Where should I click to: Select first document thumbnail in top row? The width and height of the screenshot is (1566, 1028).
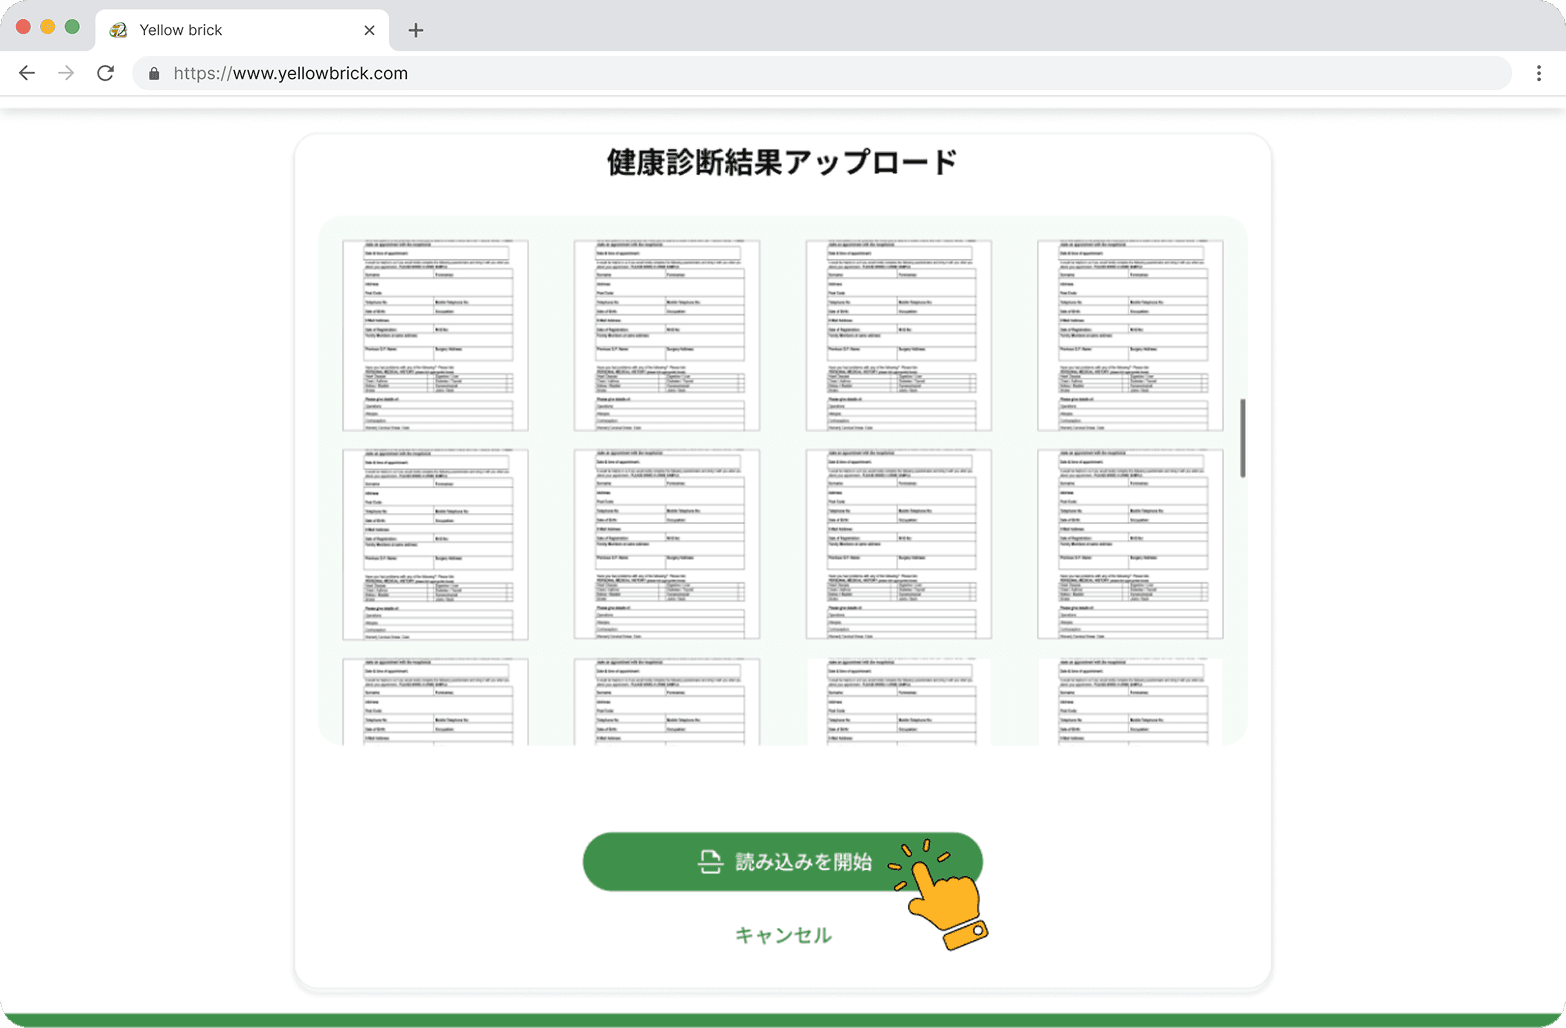pyautogui.click(x=435, y=335)
